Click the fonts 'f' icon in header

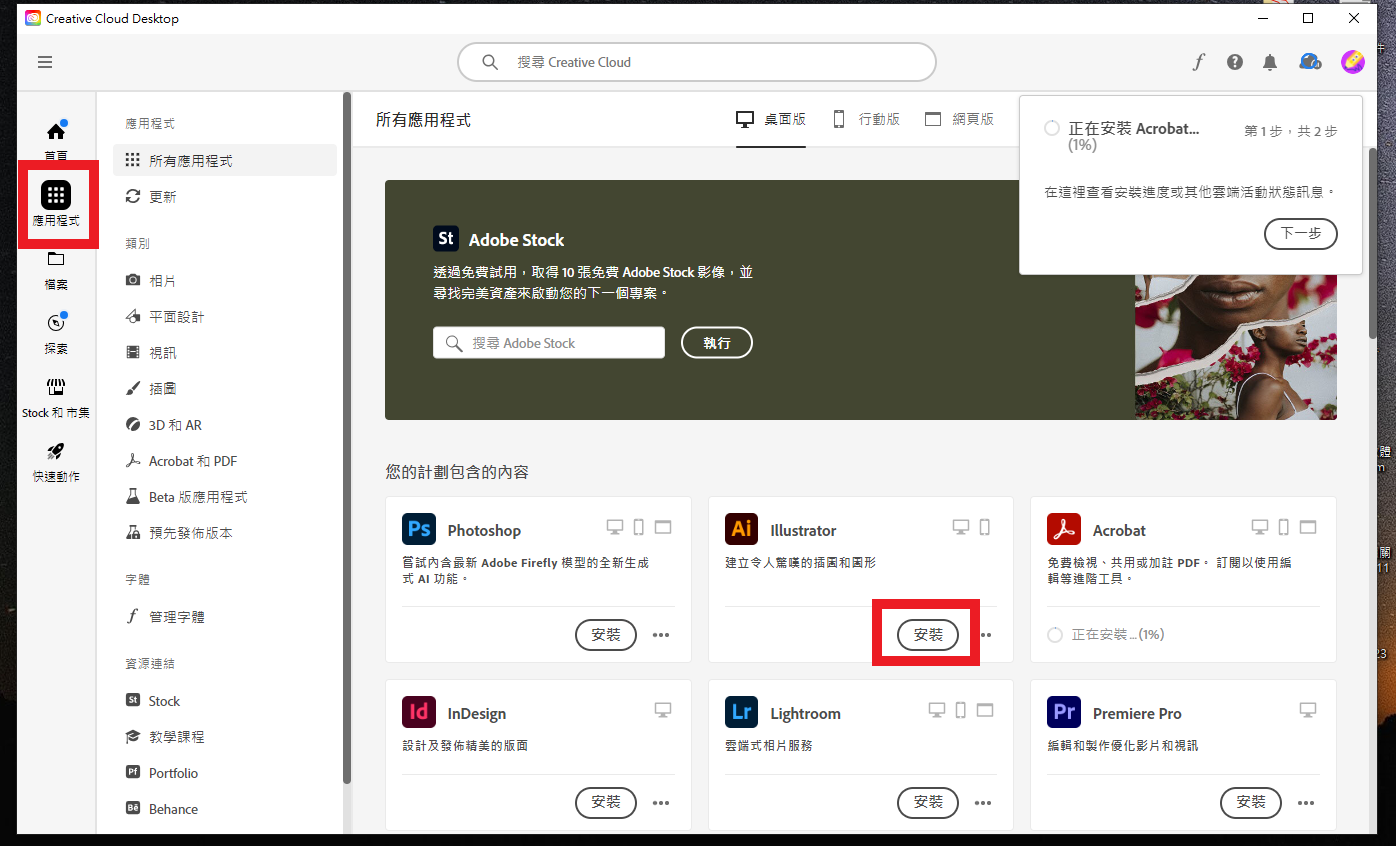tap(1199, 62)
